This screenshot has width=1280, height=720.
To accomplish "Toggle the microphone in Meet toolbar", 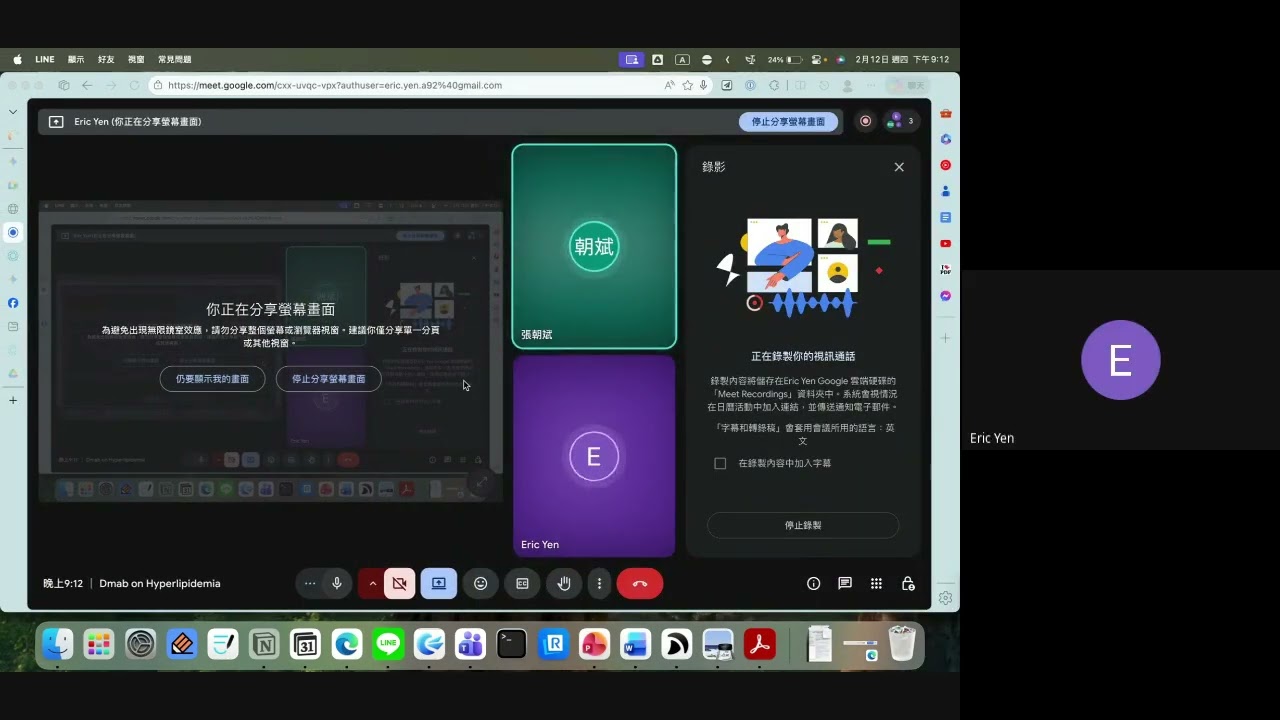I will coord(337,583).
